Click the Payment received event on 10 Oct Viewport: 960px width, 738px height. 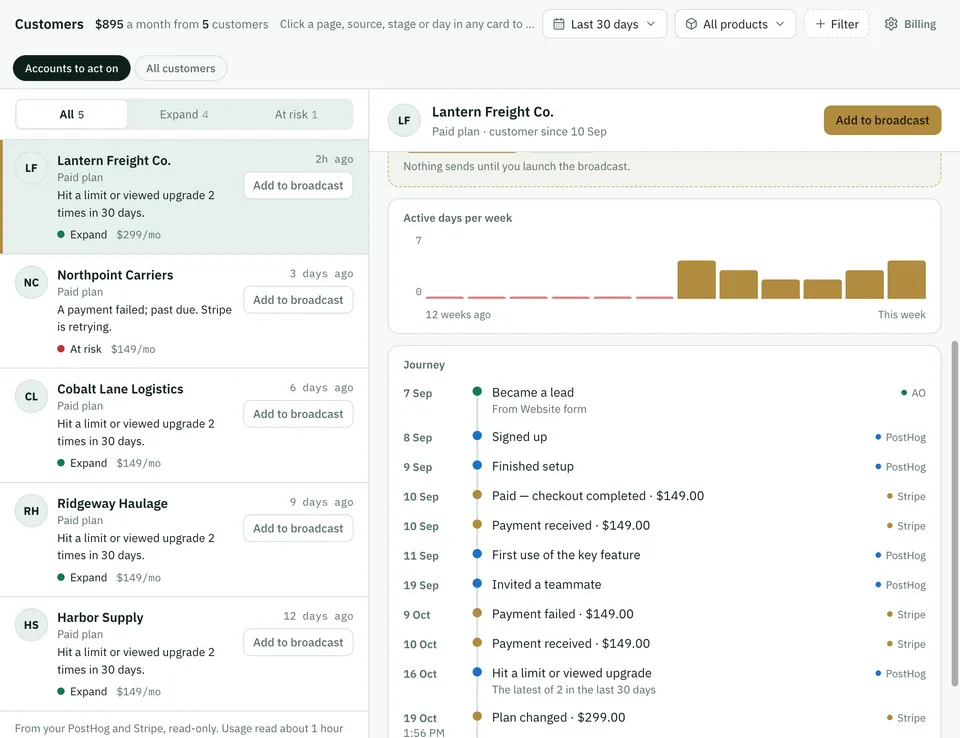tap(571, 644)
